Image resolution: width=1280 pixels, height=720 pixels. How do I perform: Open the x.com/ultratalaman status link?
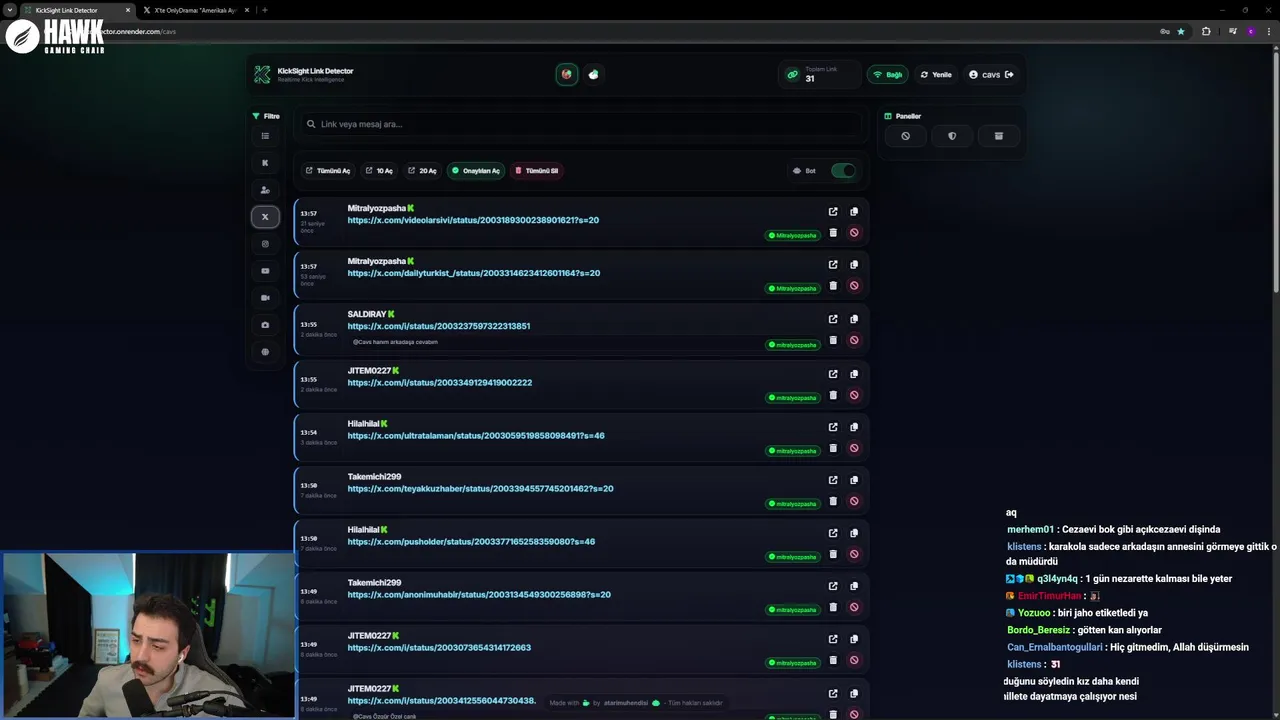click(x=476, y=436)
